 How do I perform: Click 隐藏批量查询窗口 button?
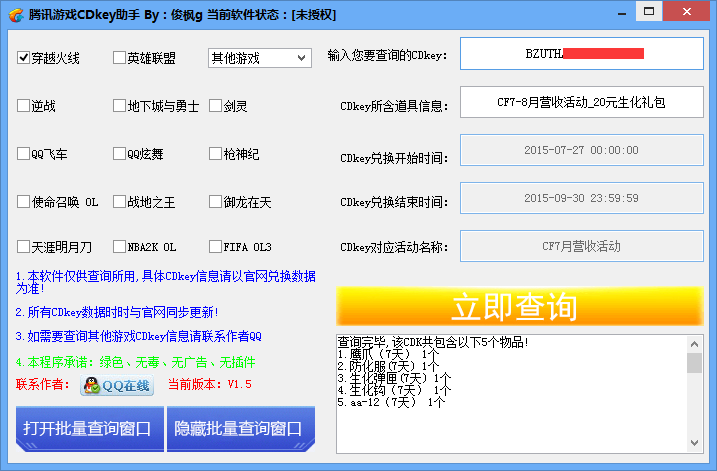pos(238,429)
